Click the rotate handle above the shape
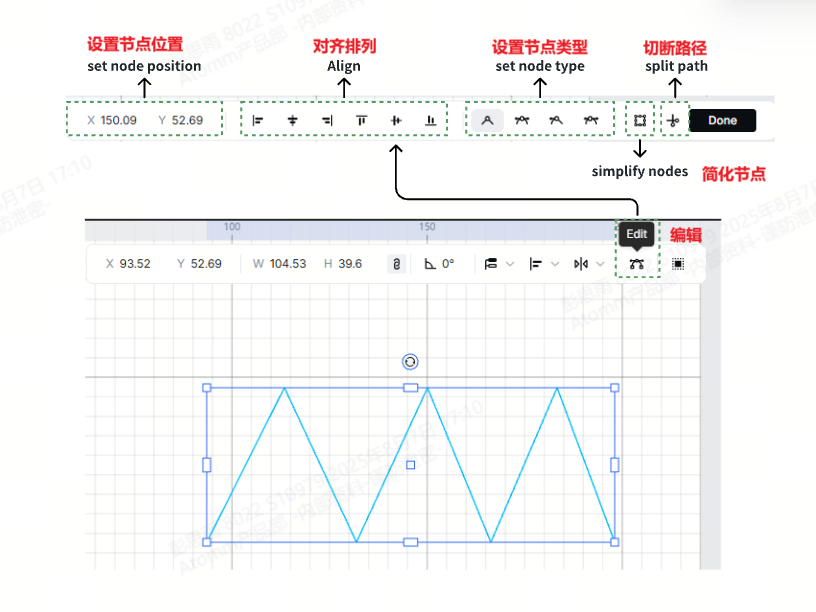Viewport: 816px width, 612px height. [x=410, y=362]
